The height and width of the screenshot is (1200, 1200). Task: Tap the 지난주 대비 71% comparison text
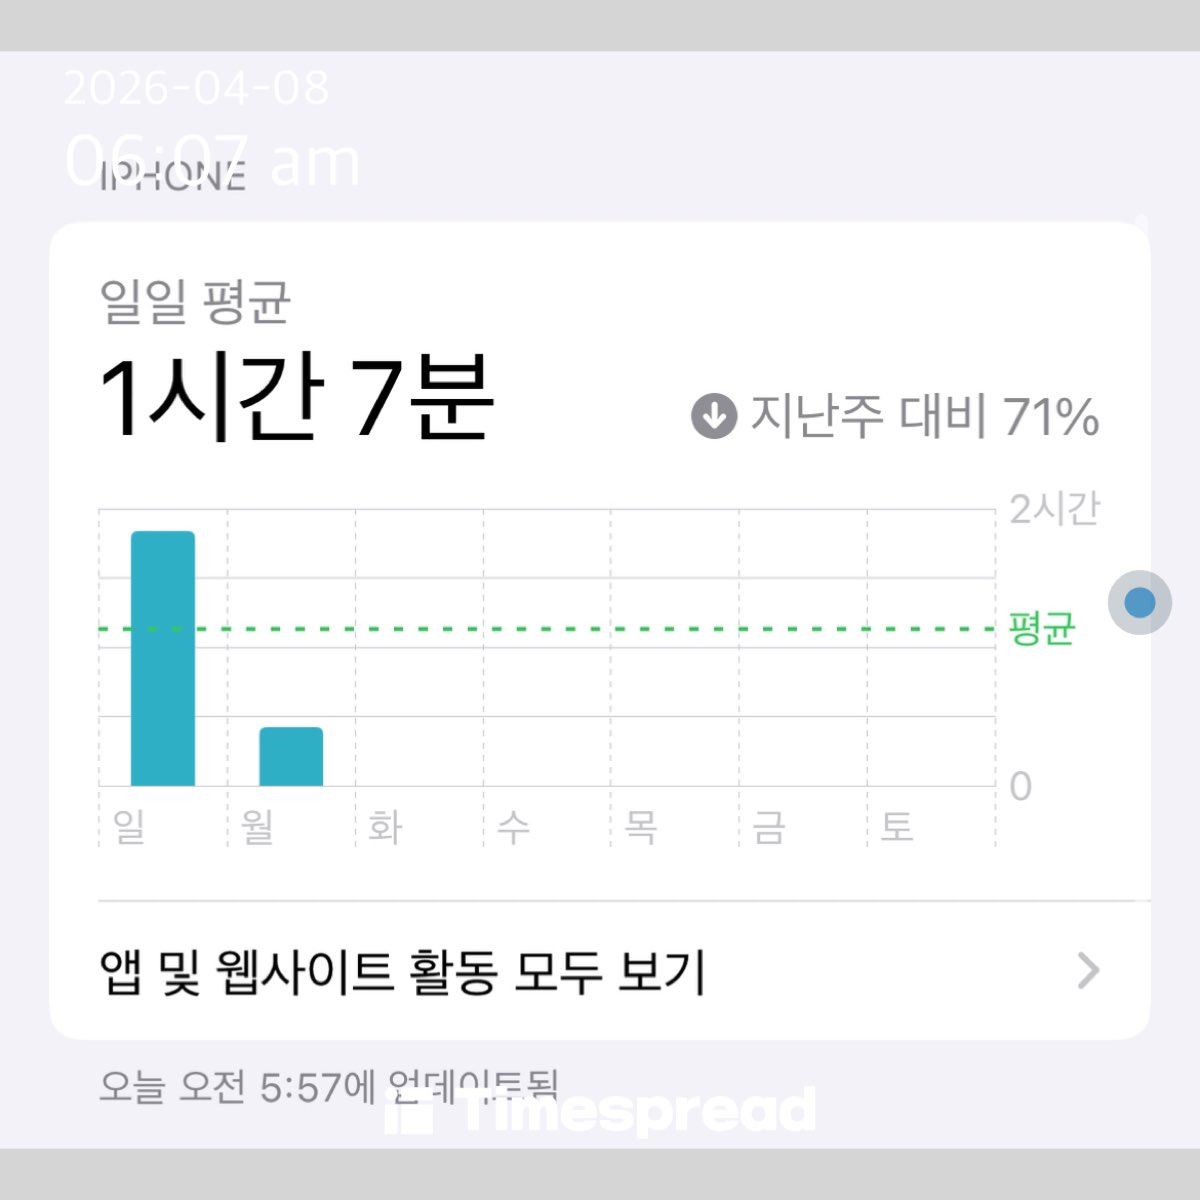point(924,416)
